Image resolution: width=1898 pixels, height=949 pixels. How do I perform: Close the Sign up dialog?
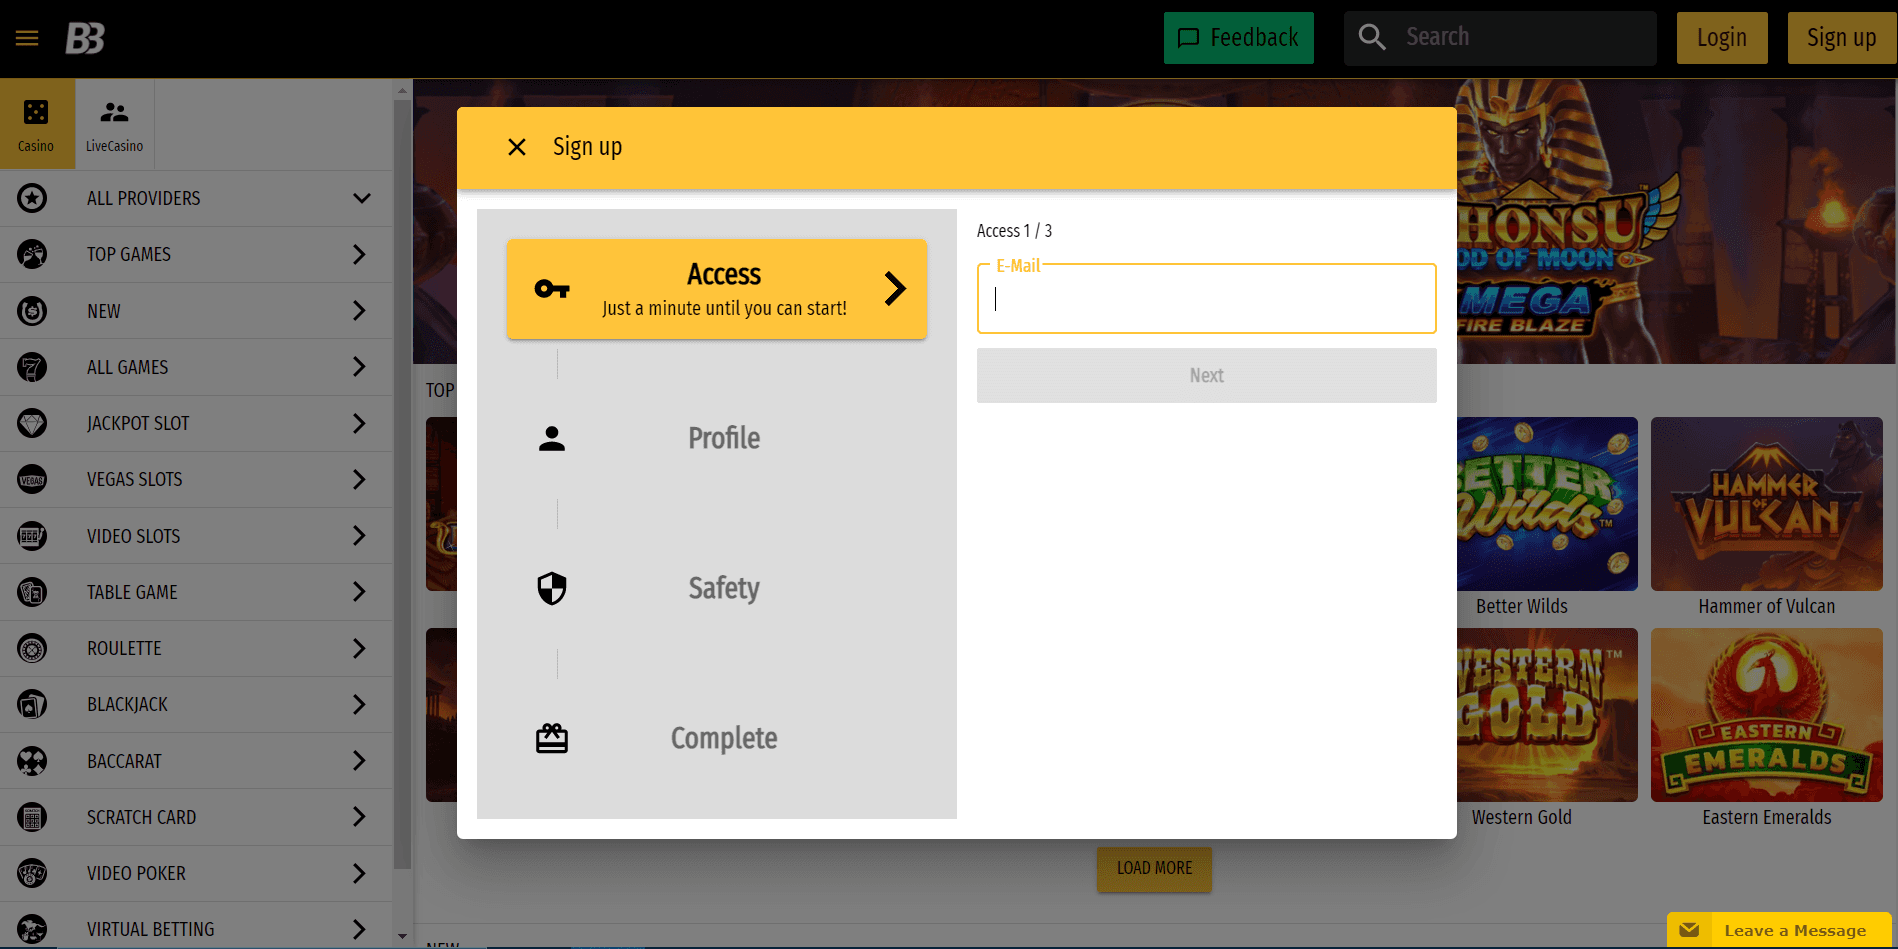click(x=517, y=147)
